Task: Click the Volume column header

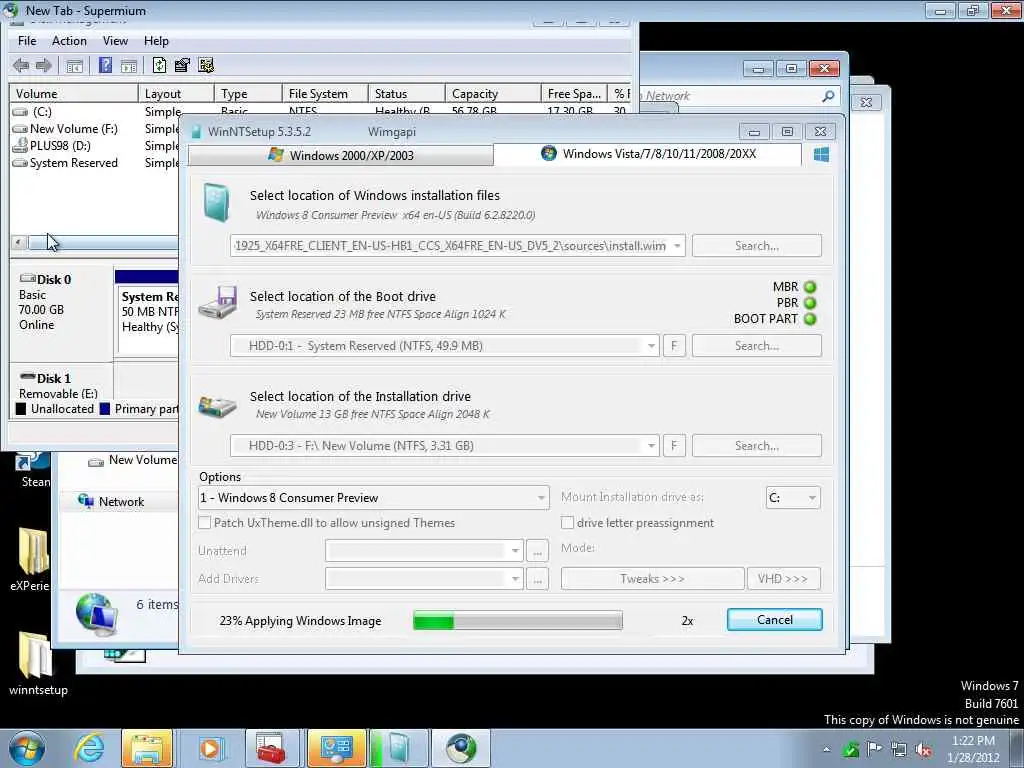Action: pos(73,93)
